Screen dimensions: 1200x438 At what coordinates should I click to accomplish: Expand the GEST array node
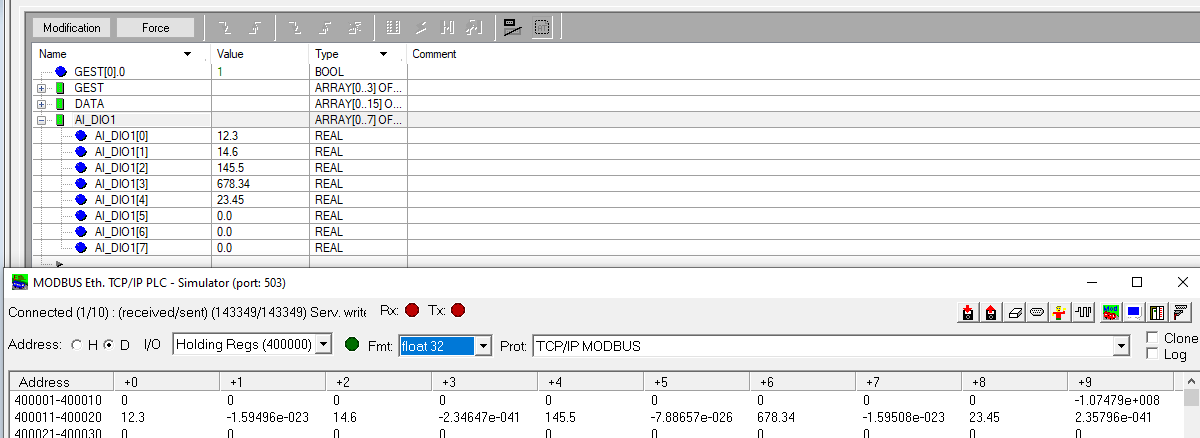click(42, 88)
